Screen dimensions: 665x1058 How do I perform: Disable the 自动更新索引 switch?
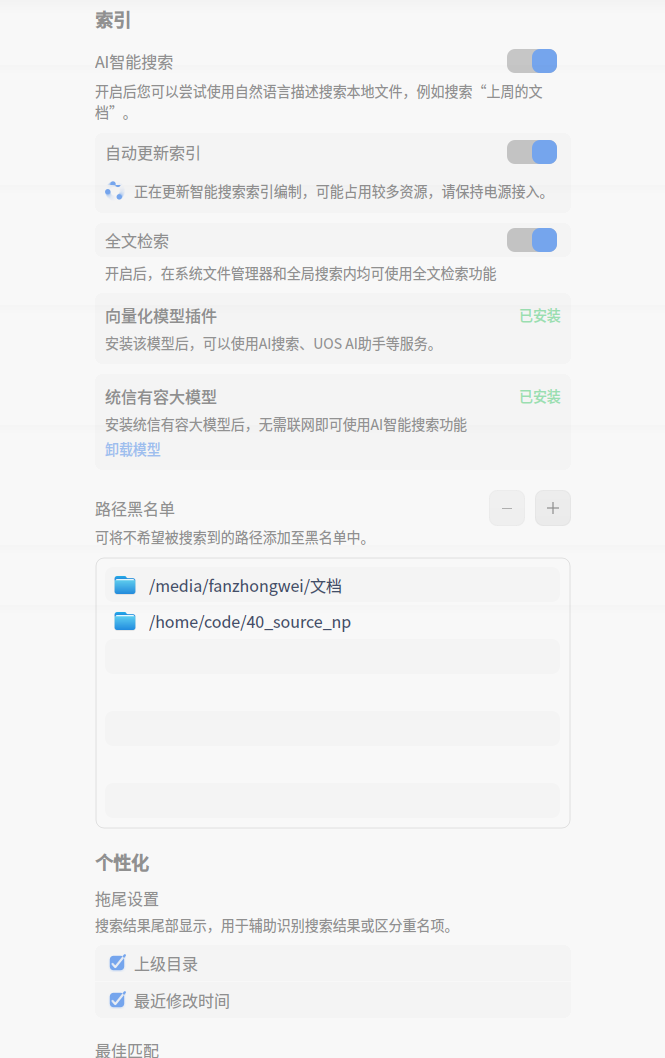coord(531,152)
